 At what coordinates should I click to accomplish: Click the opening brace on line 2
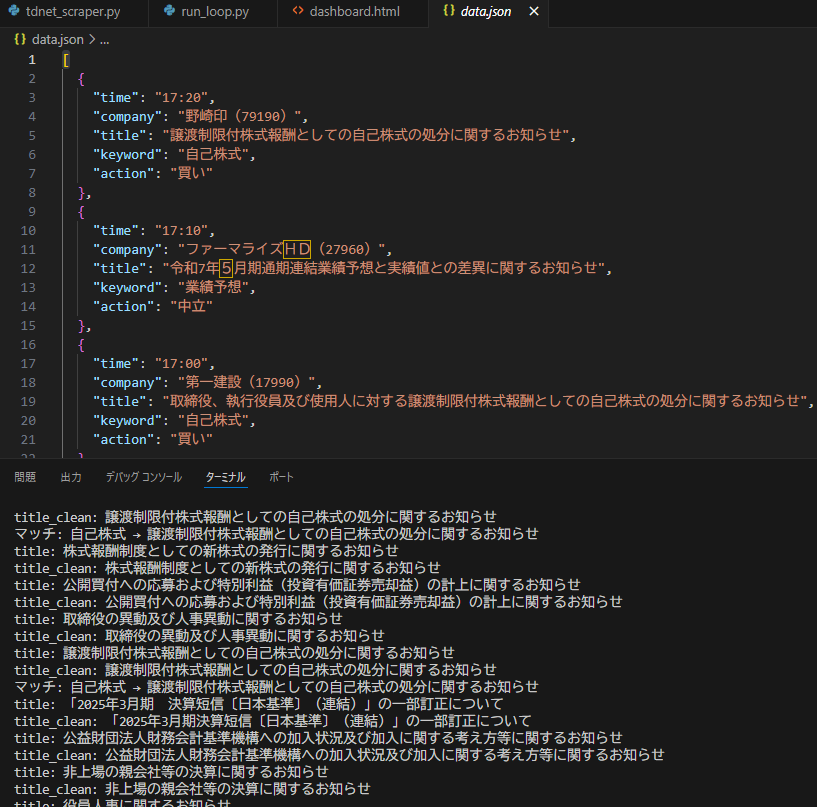click(x=81, y=79)
